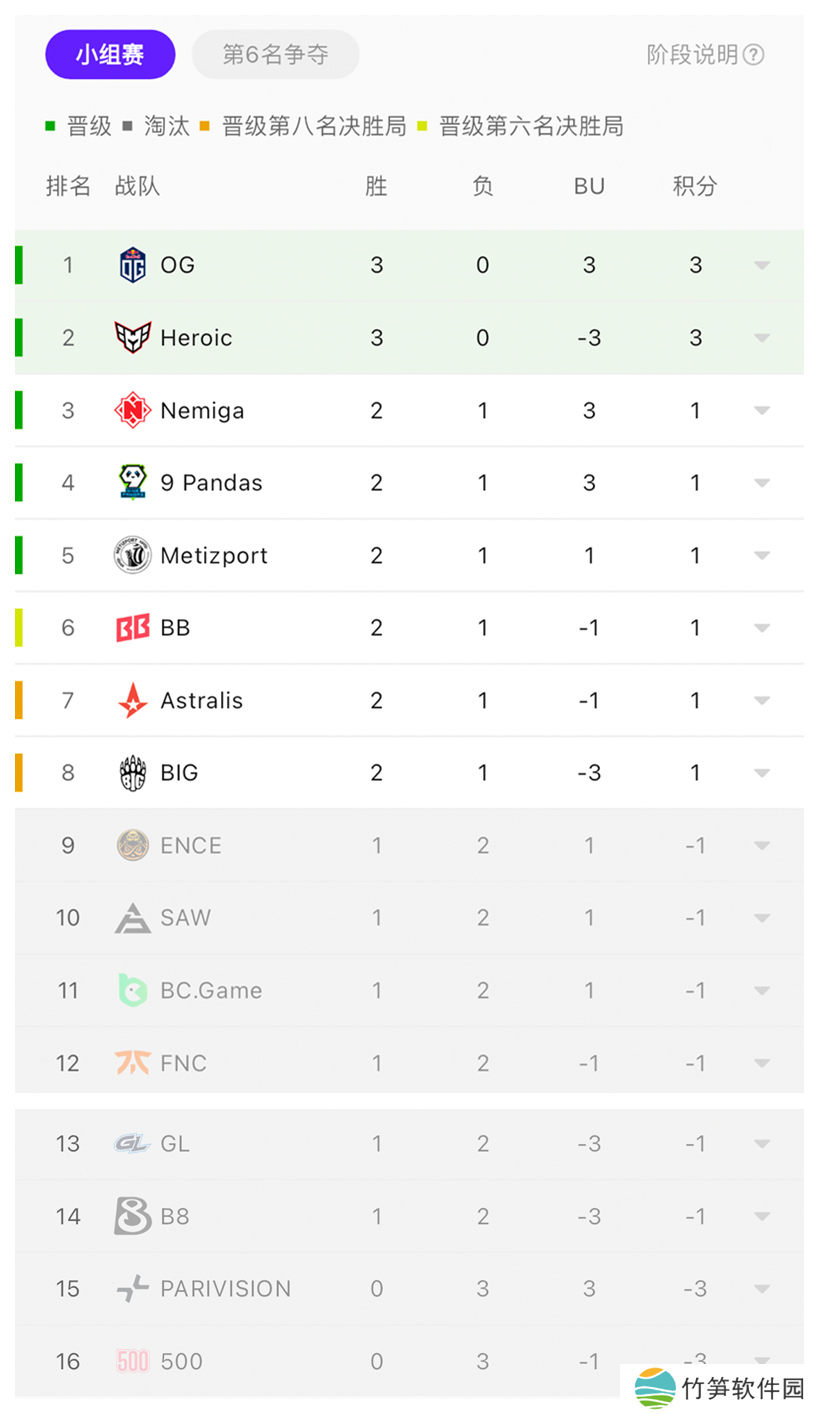
Task: Expand the ENCE row dropdown arrow
Action: [762, 846]
